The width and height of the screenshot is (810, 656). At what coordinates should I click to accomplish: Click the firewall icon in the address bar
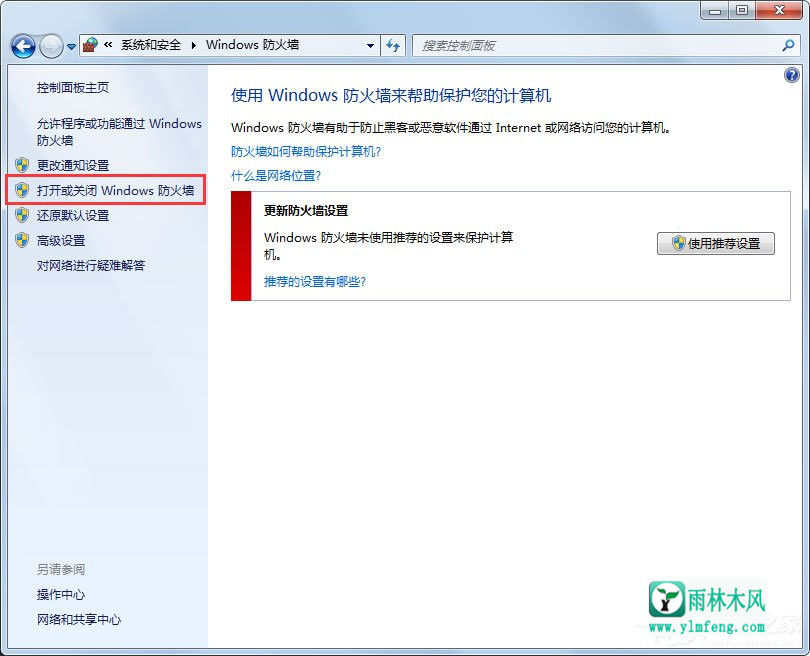pyautogui.click(x=90, y=45)
